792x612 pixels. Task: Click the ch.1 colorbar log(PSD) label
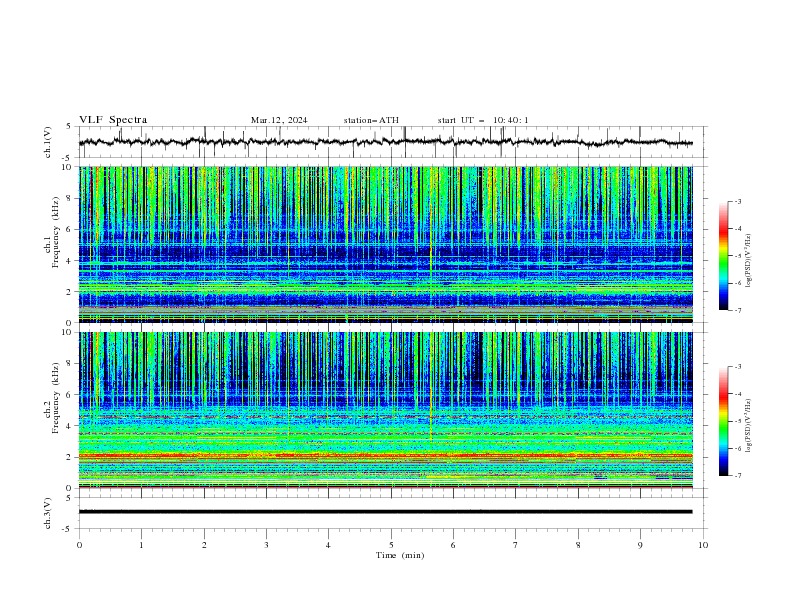(x=749, y=261)
